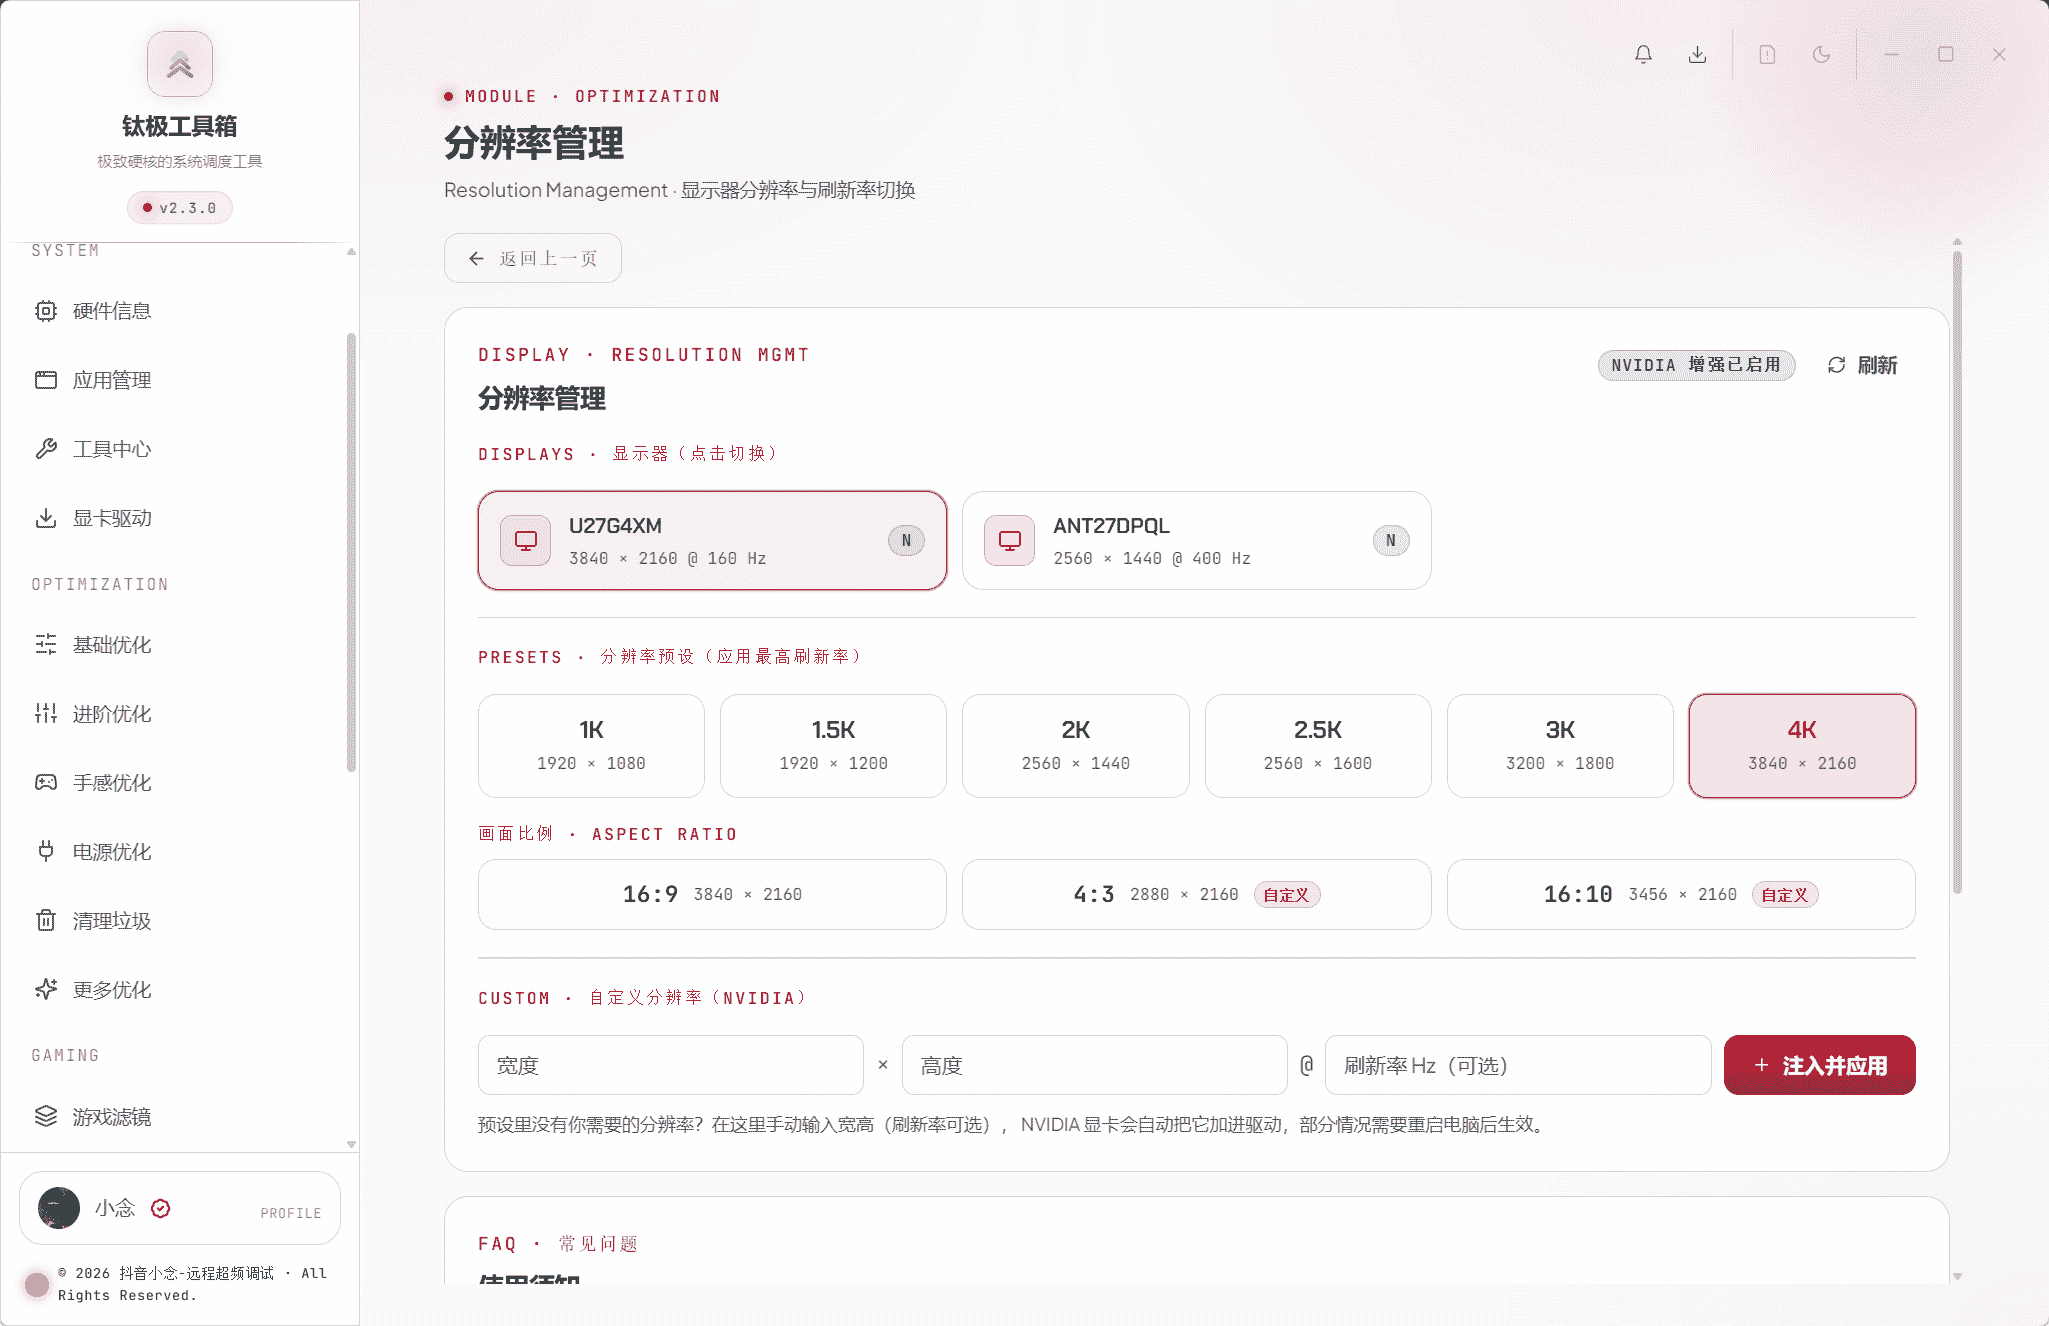Apply the 2.5K 2560 × 1600 preset
Viewport: 2049px width, 1326px height.
pyautogui.click(x=1318, y=746)
